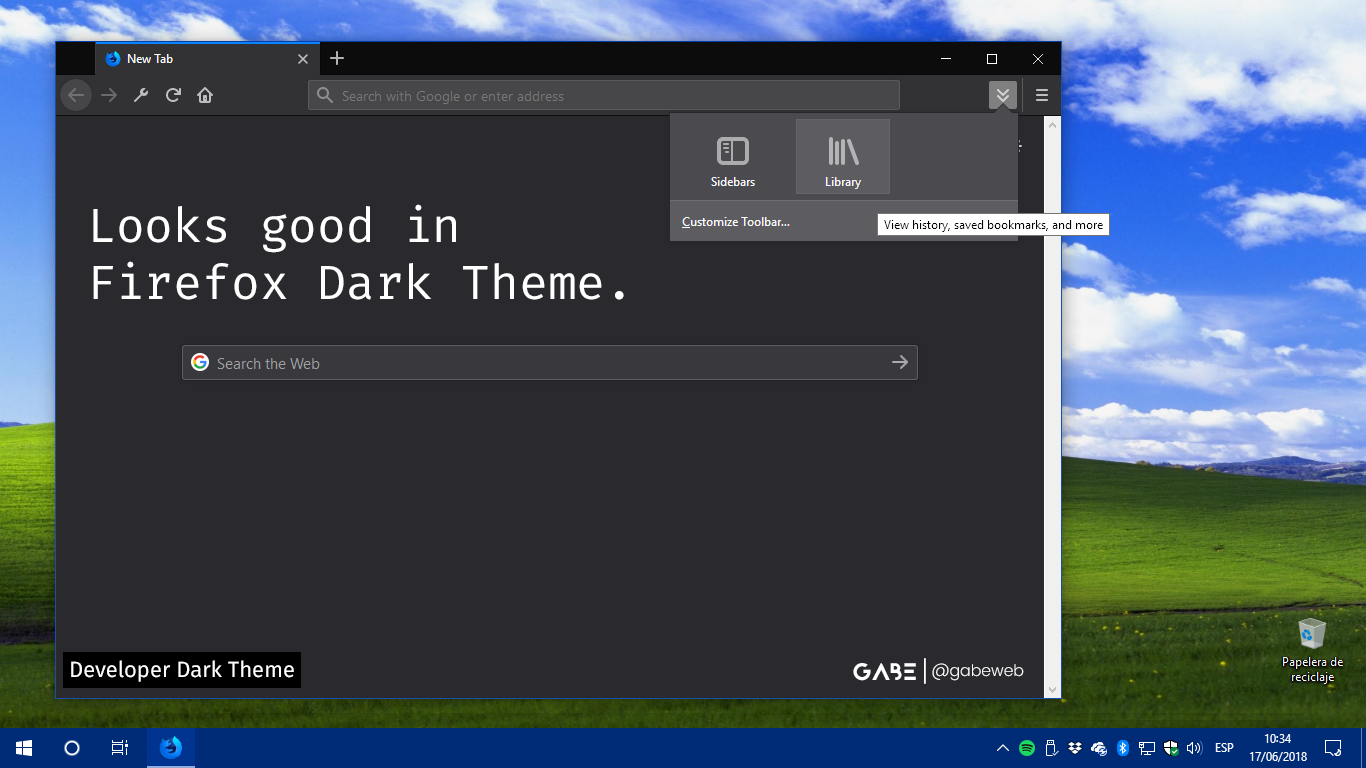The height and width of the screenshot is (768, 1366).
Task: Go to the Firefox home page
Action: tap(205, 95)
